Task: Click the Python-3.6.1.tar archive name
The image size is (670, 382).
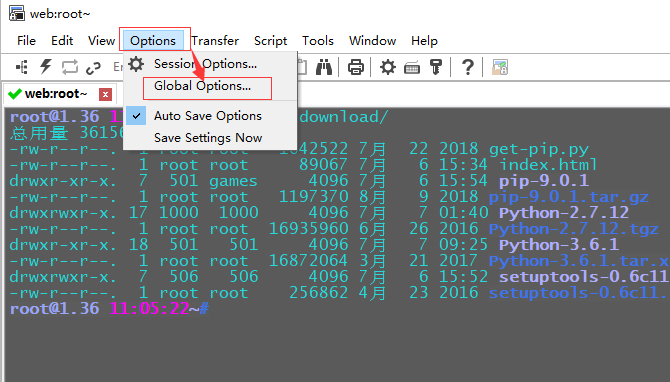Action: point(579,261)
